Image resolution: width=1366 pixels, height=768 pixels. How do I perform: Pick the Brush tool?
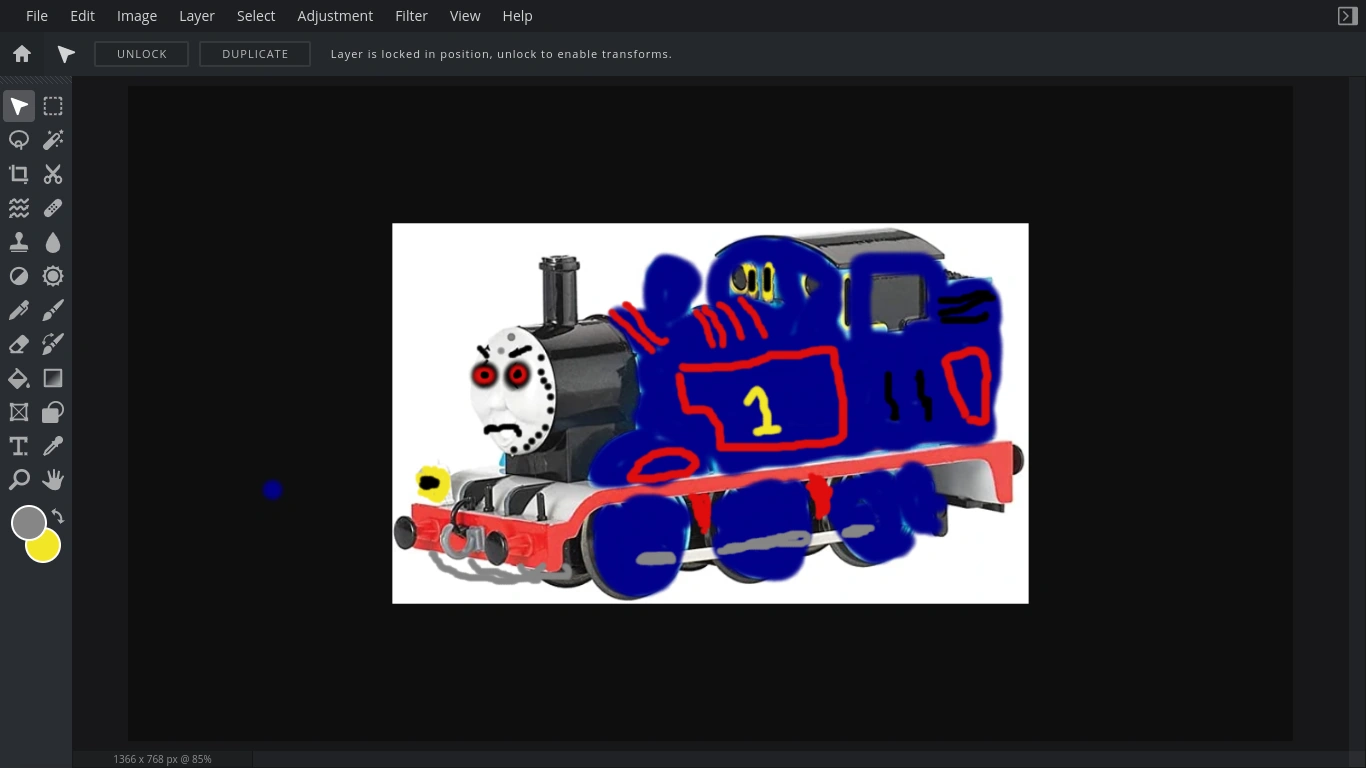[x=53, y=310]
